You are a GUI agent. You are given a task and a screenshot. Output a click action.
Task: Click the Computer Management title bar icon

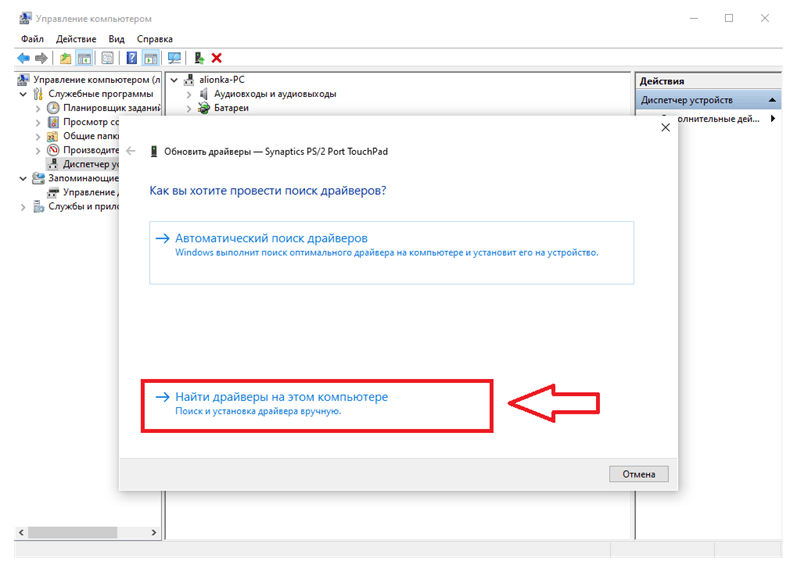click(x=25, y=19)
